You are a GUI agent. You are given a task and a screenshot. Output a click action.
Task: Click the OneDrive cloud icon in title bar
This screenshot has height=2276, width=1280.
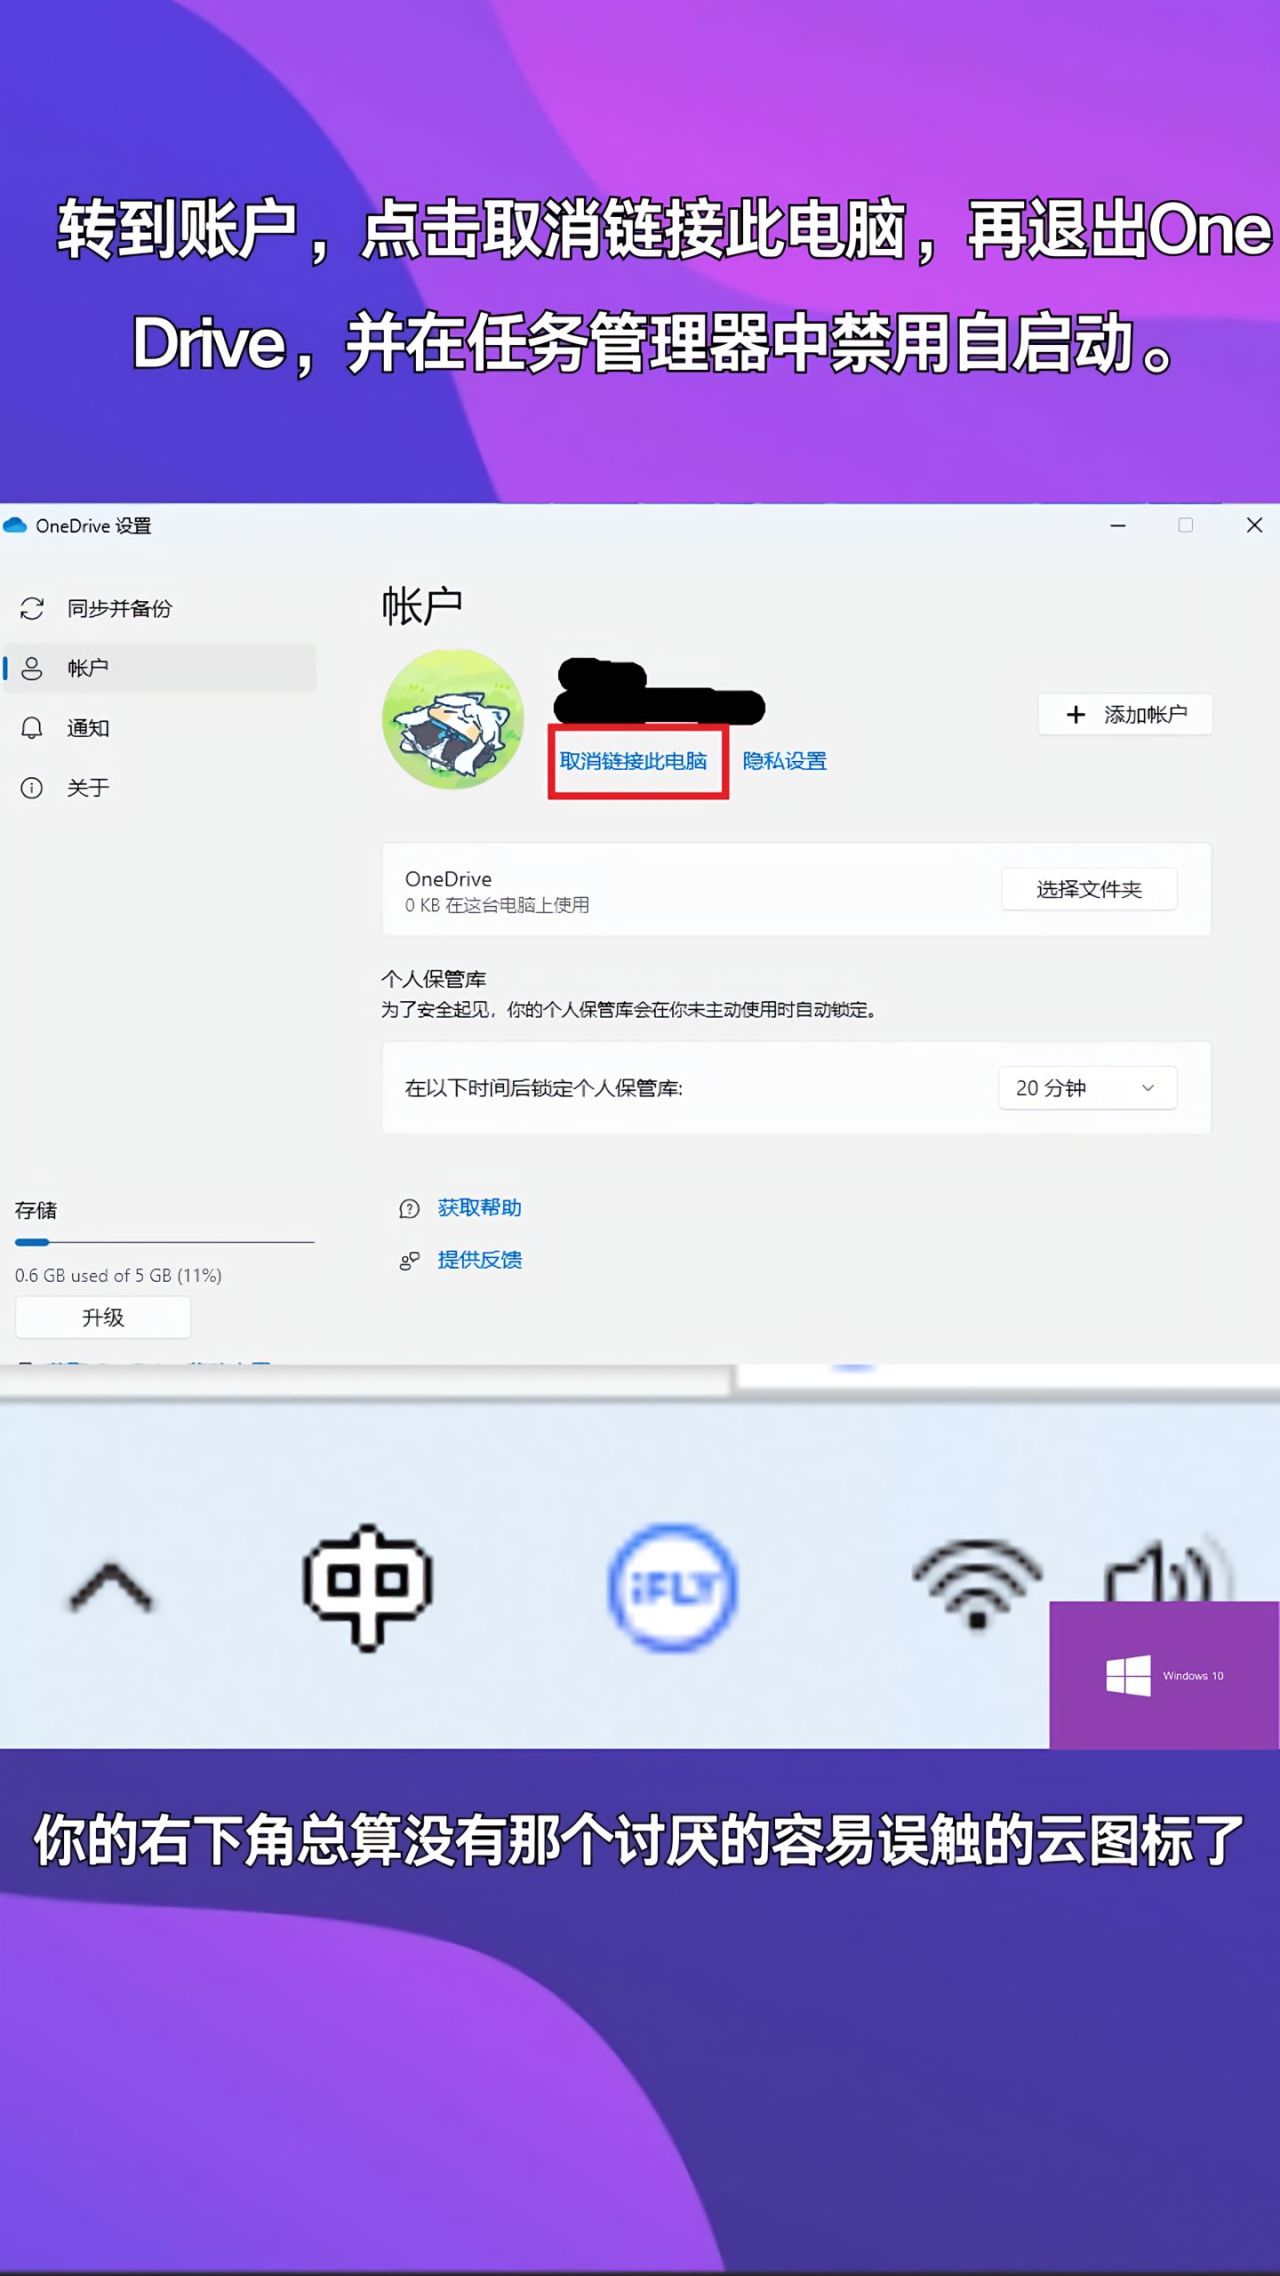click(x=15, y=525)
